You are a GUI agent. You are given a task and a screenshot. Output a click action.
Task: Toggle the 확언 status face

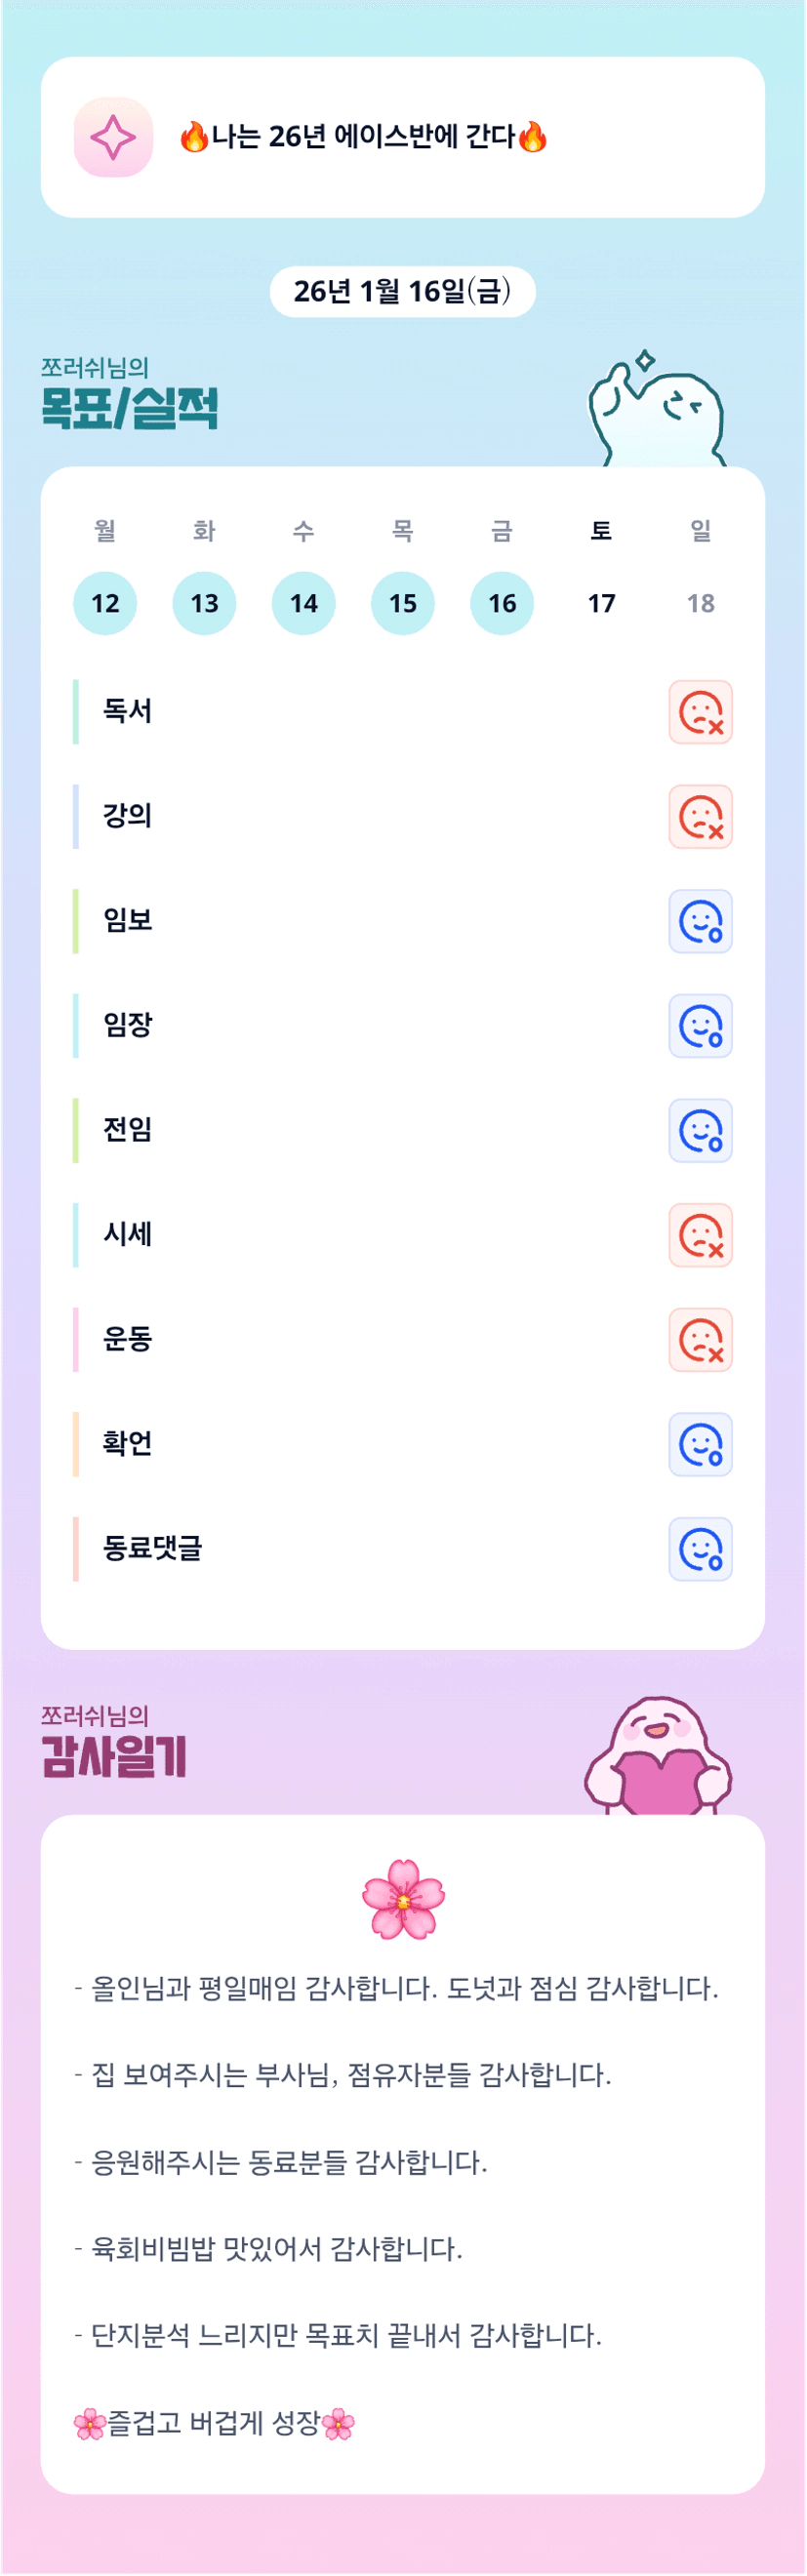coord(700,1444)
